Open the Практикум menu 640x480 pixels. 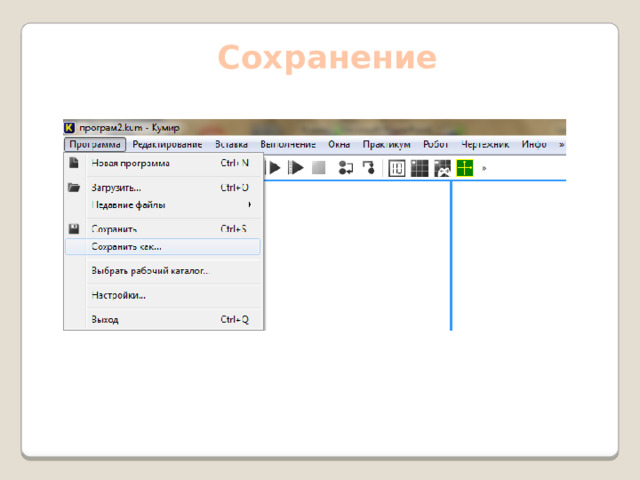pyautogui.click(x=387, y=144)
